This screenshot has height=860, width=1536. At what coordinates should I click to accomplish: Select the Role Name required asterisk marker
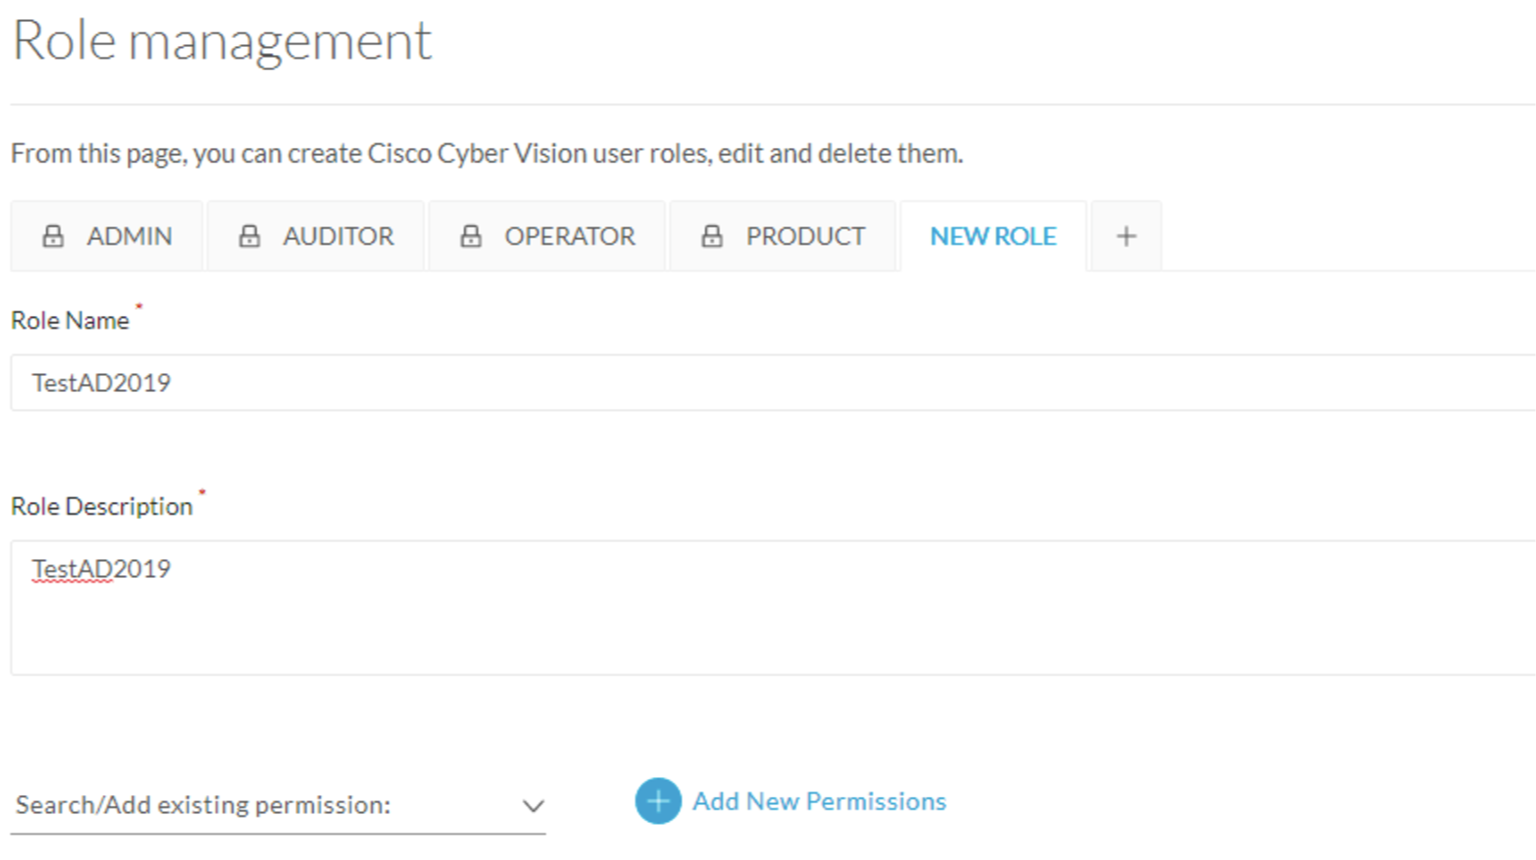coord(138,308)
